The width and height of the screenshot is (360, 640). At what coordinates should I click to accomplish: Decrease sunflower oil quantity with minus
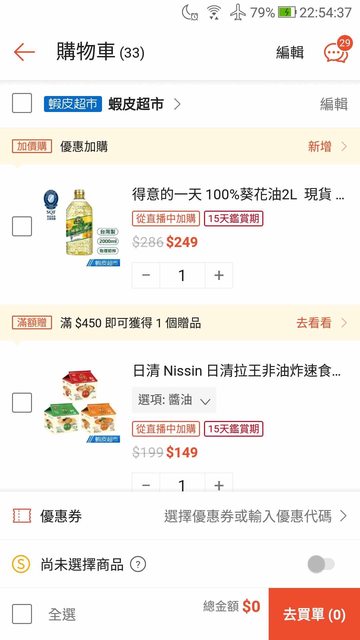[x=146, y=276]
